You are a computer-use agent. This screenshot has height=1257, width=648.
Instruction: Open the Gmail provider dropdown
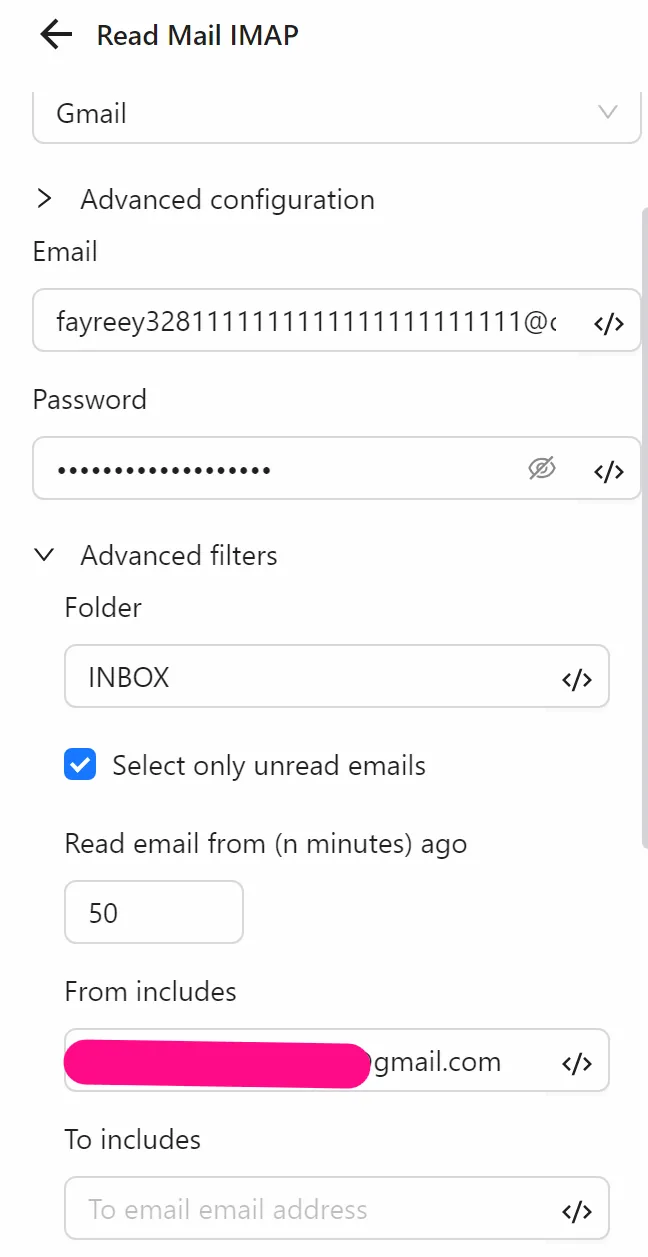[336, 113]
